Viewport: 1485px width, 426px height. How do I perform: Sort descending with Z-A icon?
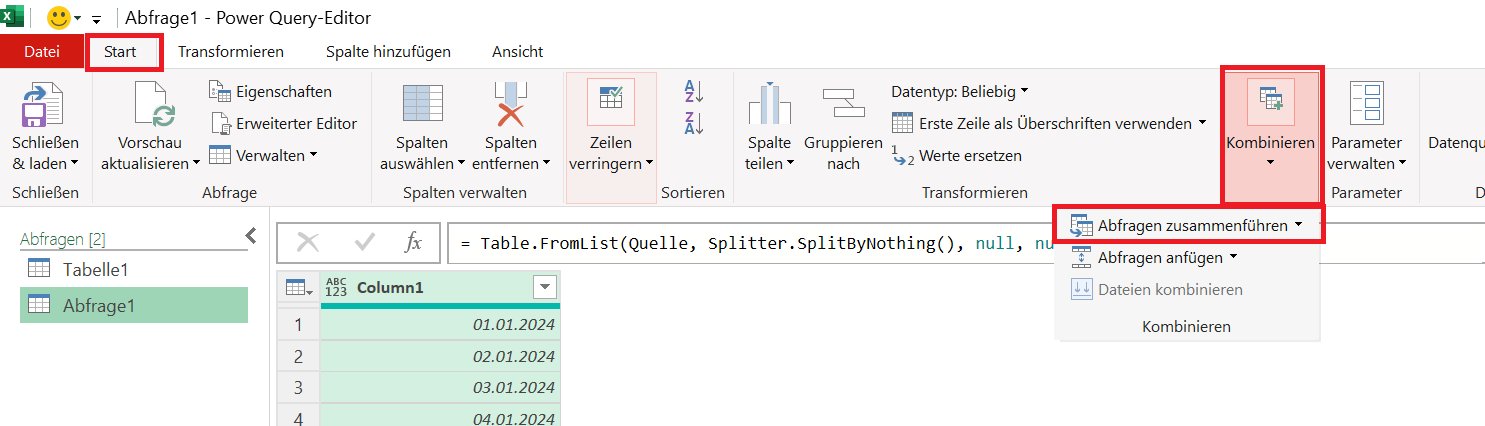coord(694,124)
